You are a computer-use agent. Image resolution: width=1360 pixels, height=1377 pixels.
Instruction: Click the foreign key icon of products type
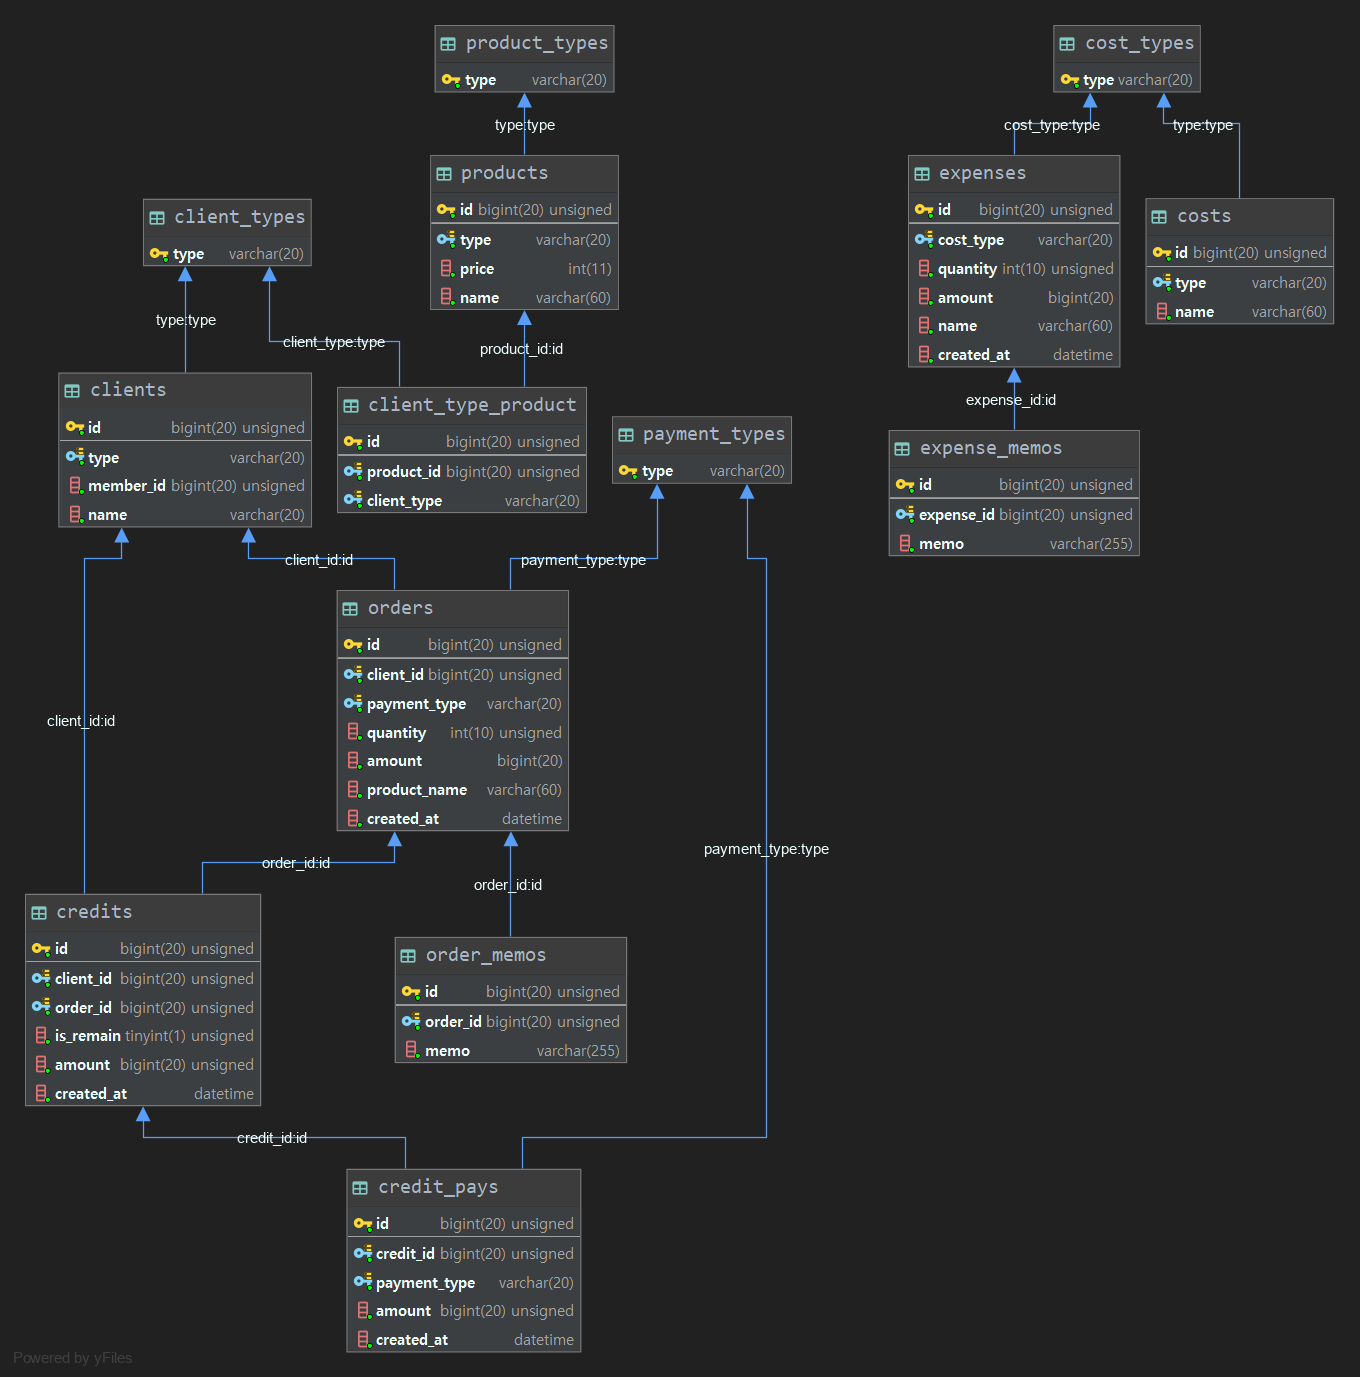(x=446, y=239)
